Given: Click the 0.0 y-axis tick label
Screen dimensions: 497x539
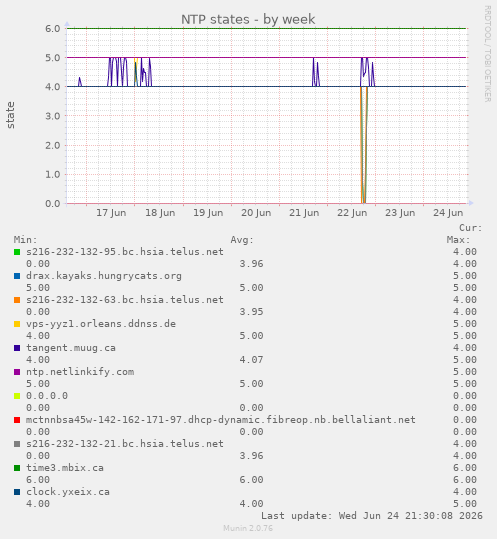Looking at the screenshot, I should 53,204.
